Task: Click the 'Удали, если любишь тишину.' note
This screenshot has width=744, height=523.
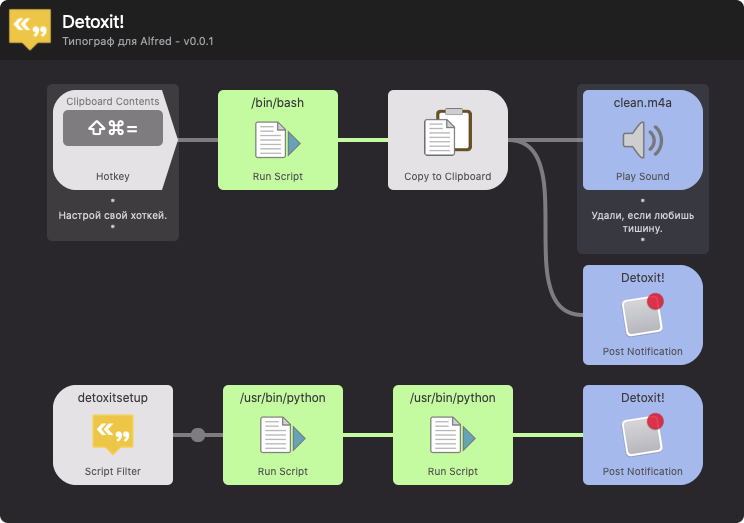Action: (642, 222)
